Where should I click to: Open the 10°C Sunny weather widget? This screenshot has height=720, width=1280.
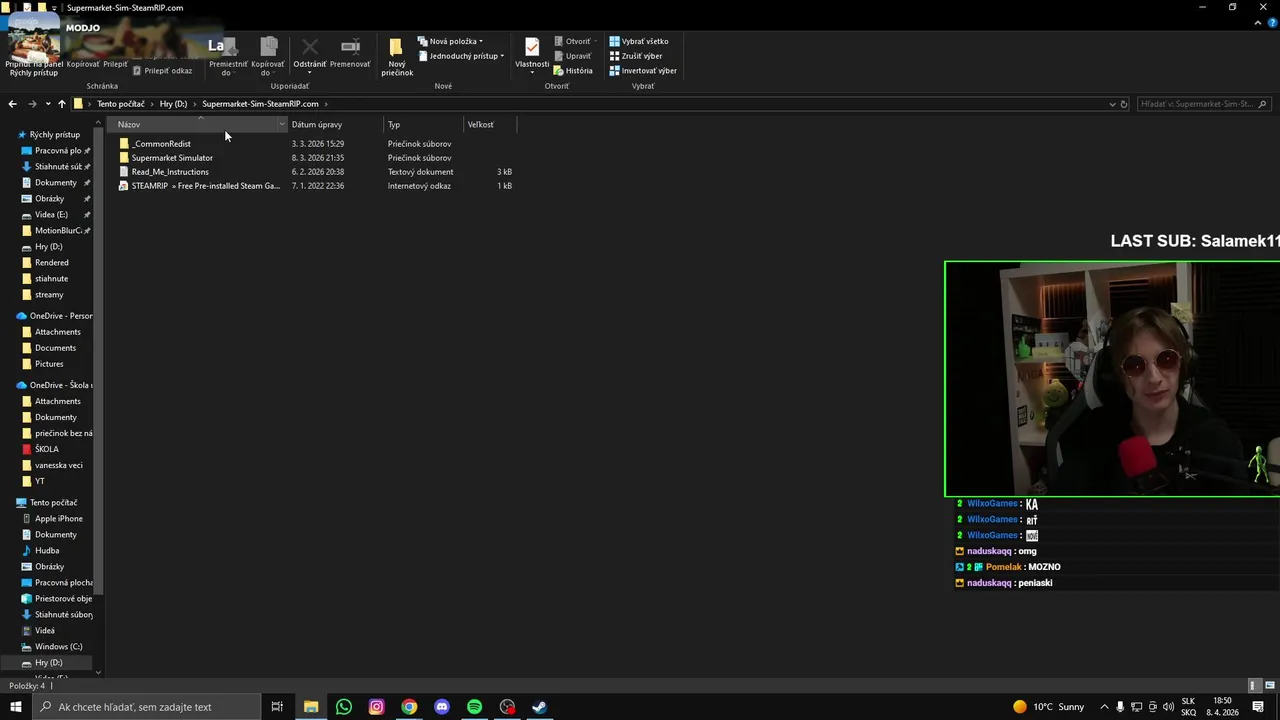(1048, 707)
